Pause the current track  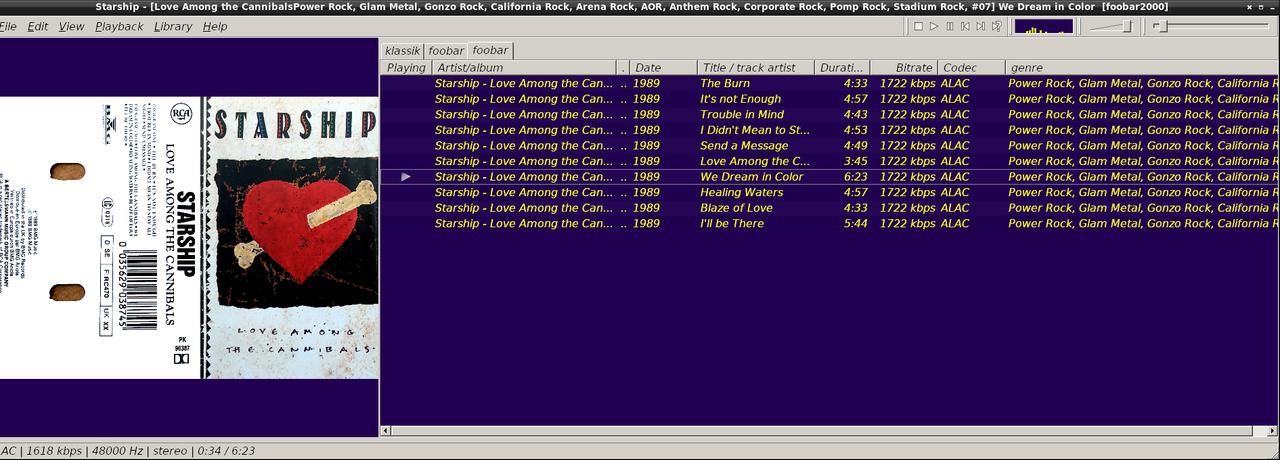pos(949,26)
